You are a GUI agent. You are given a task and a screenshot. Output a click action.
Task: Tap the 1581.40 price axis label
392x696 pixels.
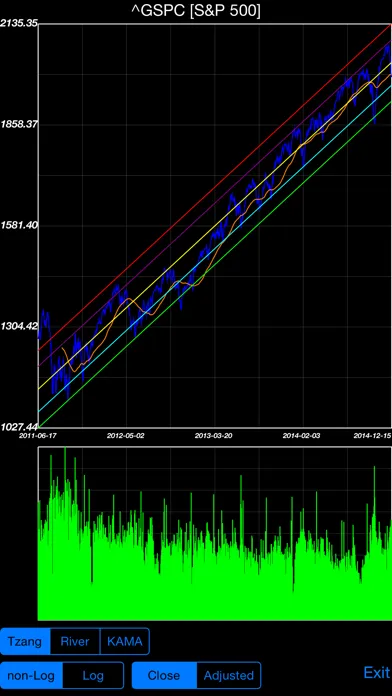click(x=19, y=225)
